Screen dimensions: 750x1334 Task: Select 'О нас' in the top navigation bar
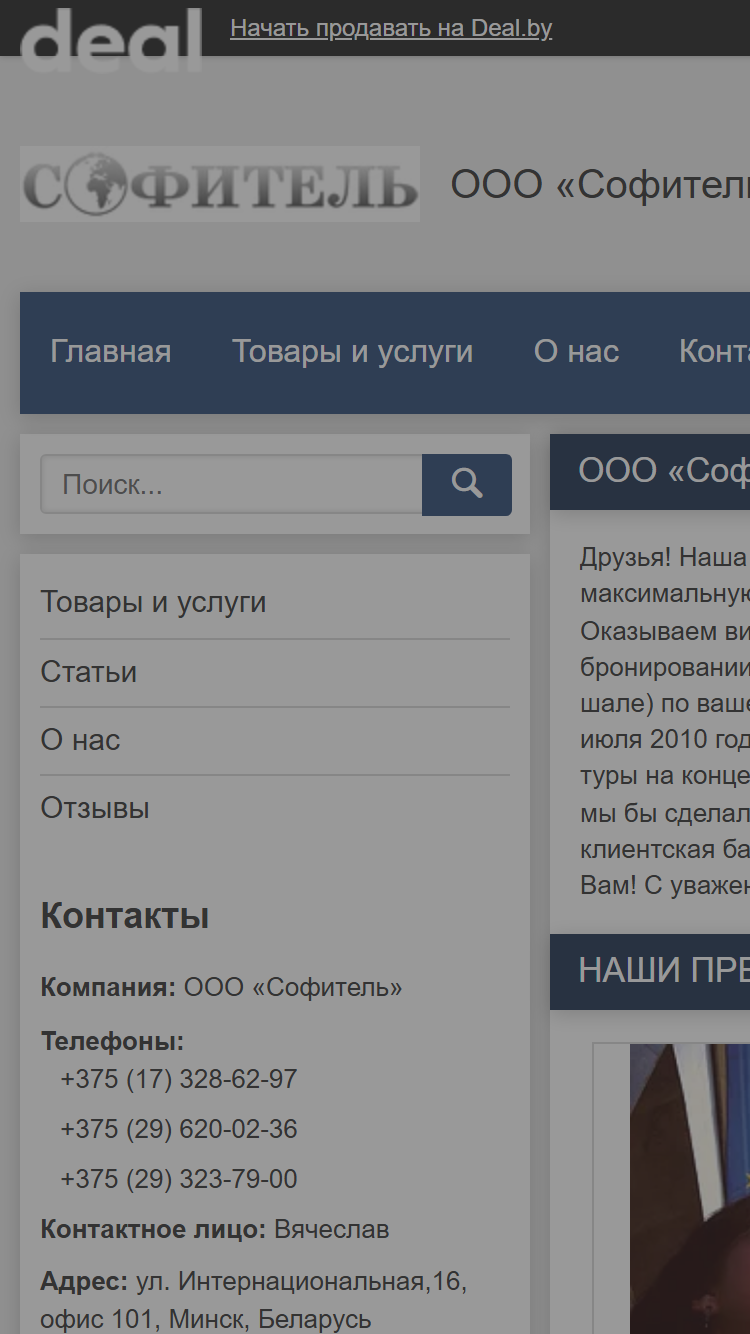tap(576, 352)
